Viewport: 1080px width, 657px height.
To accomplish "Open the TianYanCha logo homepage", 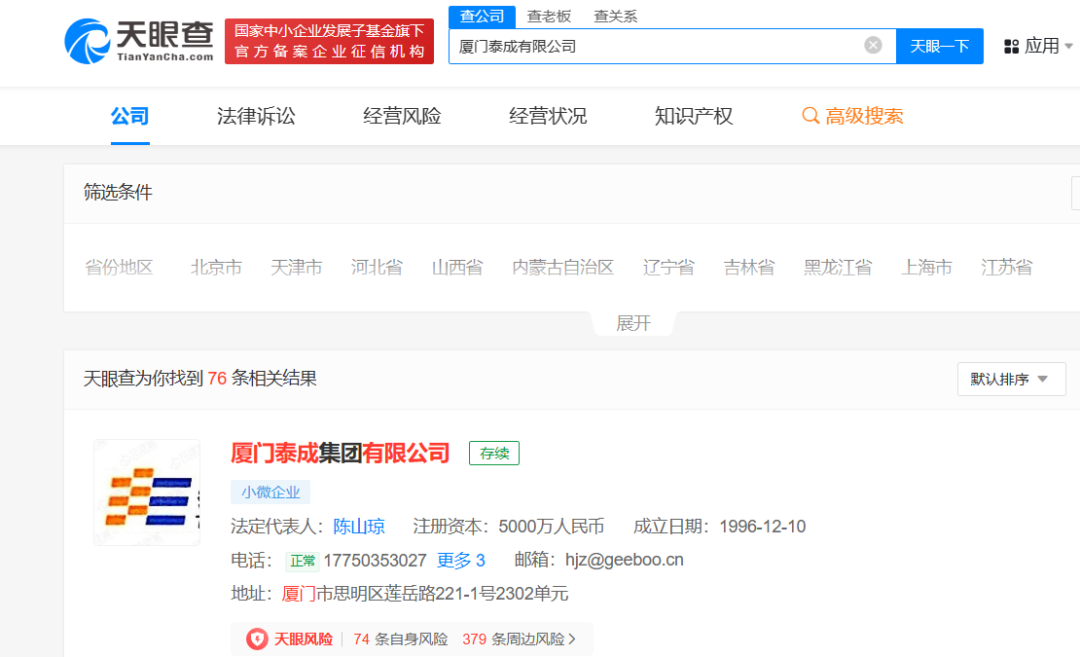I will (x=138, y=41).
